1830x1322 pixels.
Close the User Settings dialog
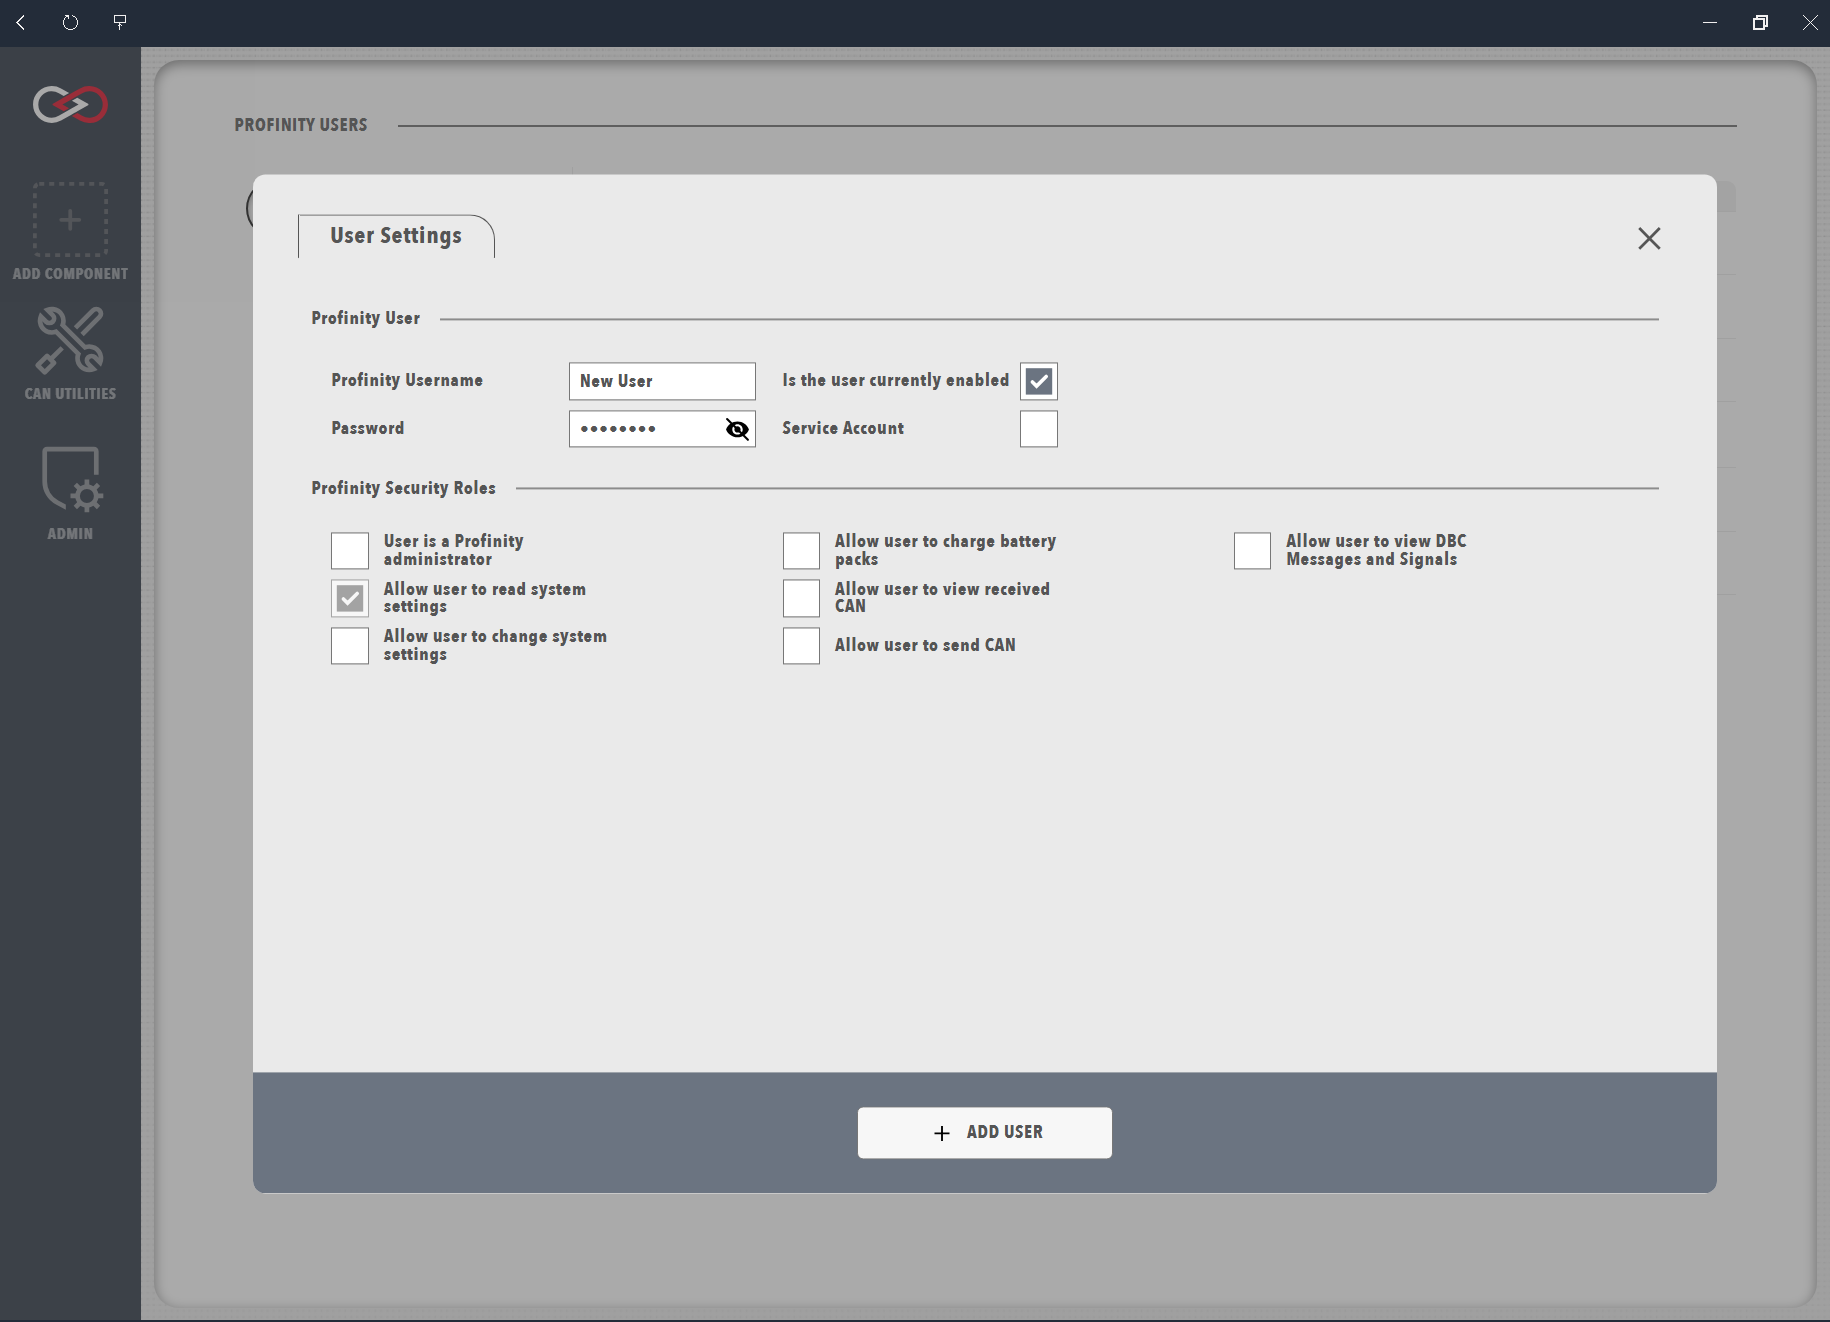(x=1649, y=238)
